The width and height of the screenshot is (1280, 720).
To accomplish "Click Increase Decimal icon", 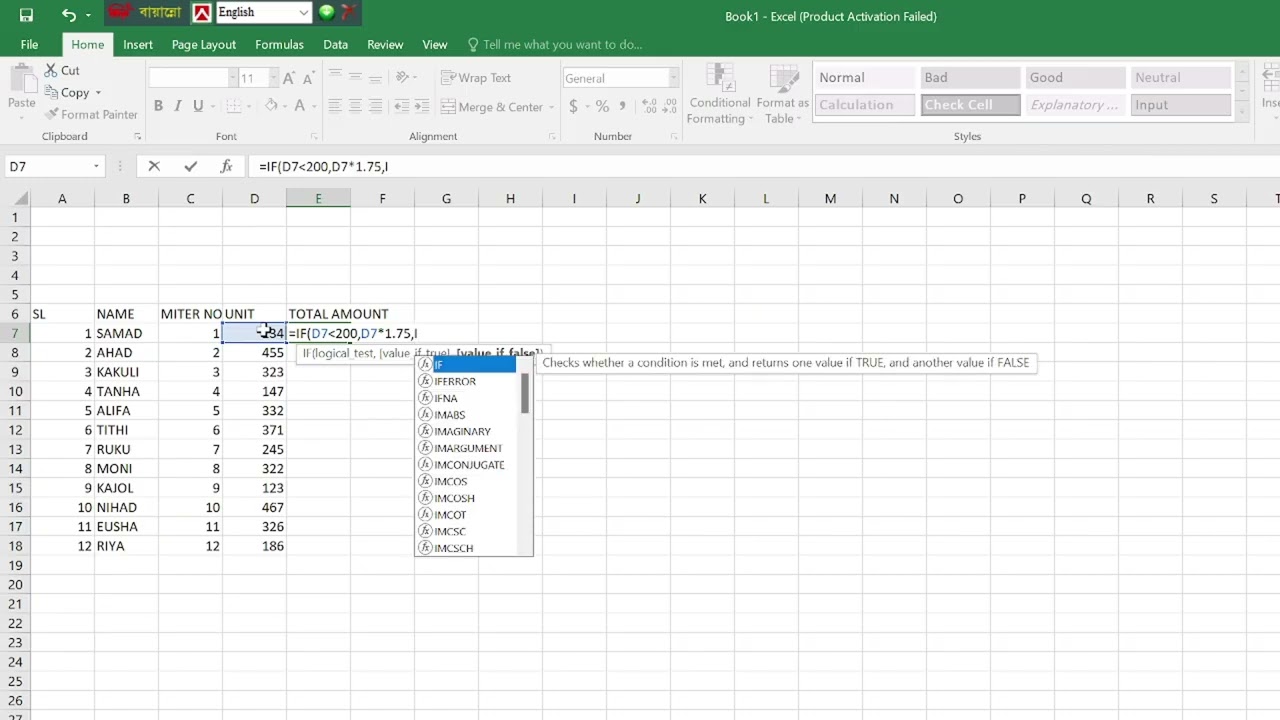I will coord(647,107).
